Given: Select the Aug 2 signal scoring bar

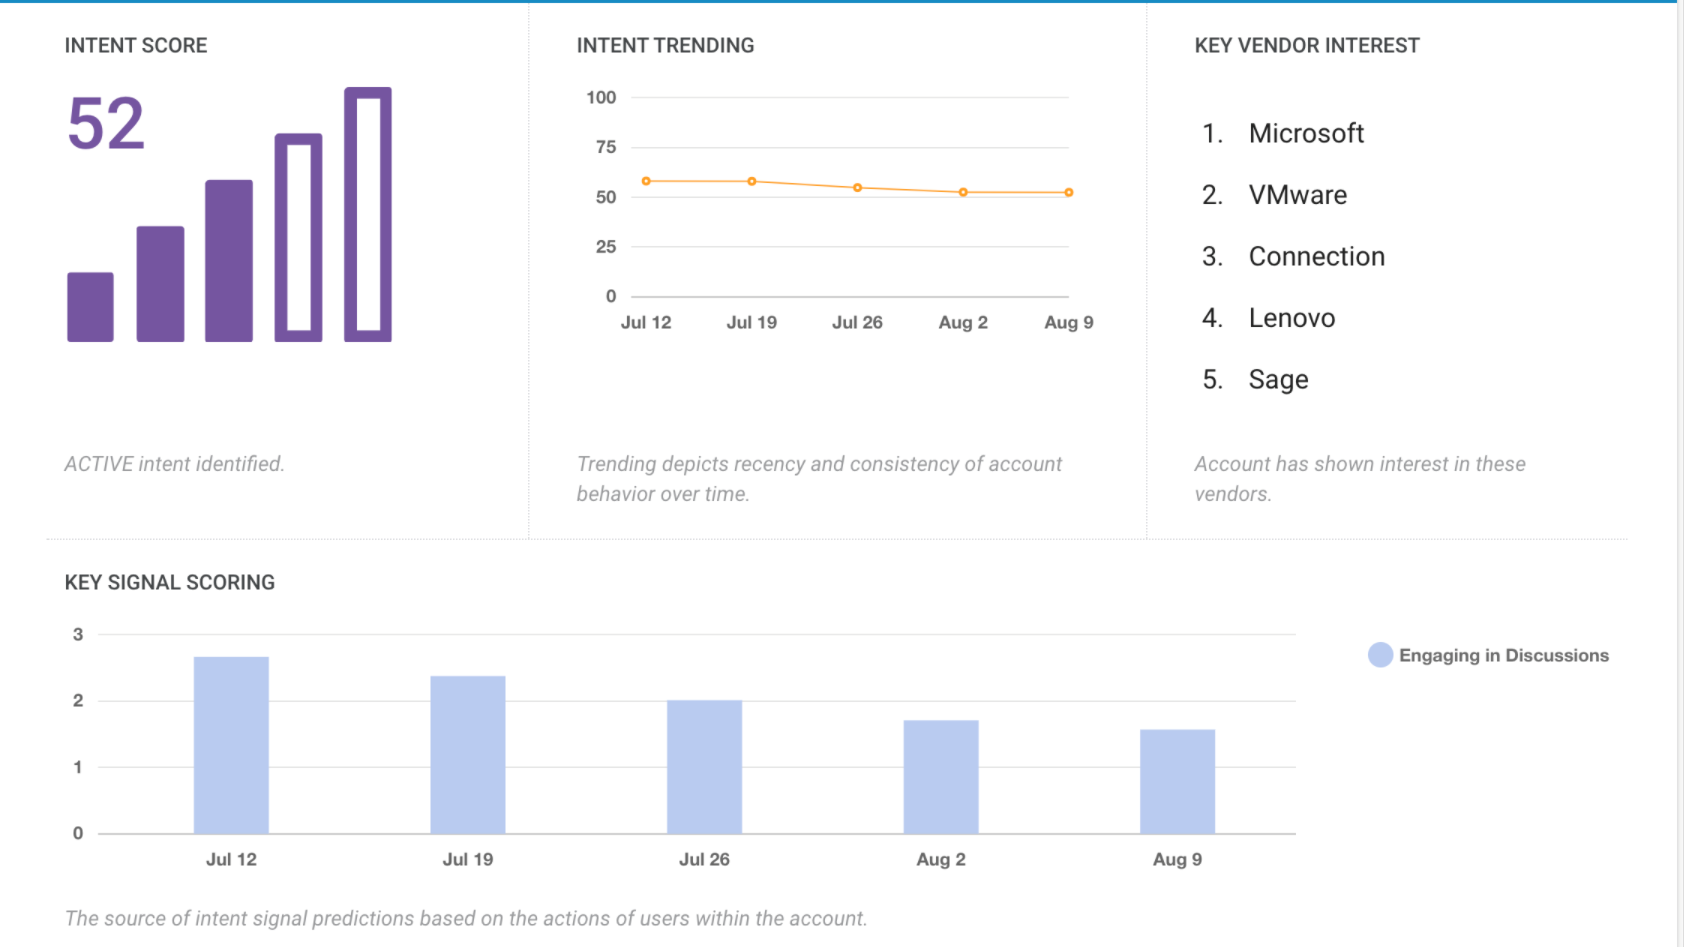Looking at the screenshot, I should coord(941,777).
